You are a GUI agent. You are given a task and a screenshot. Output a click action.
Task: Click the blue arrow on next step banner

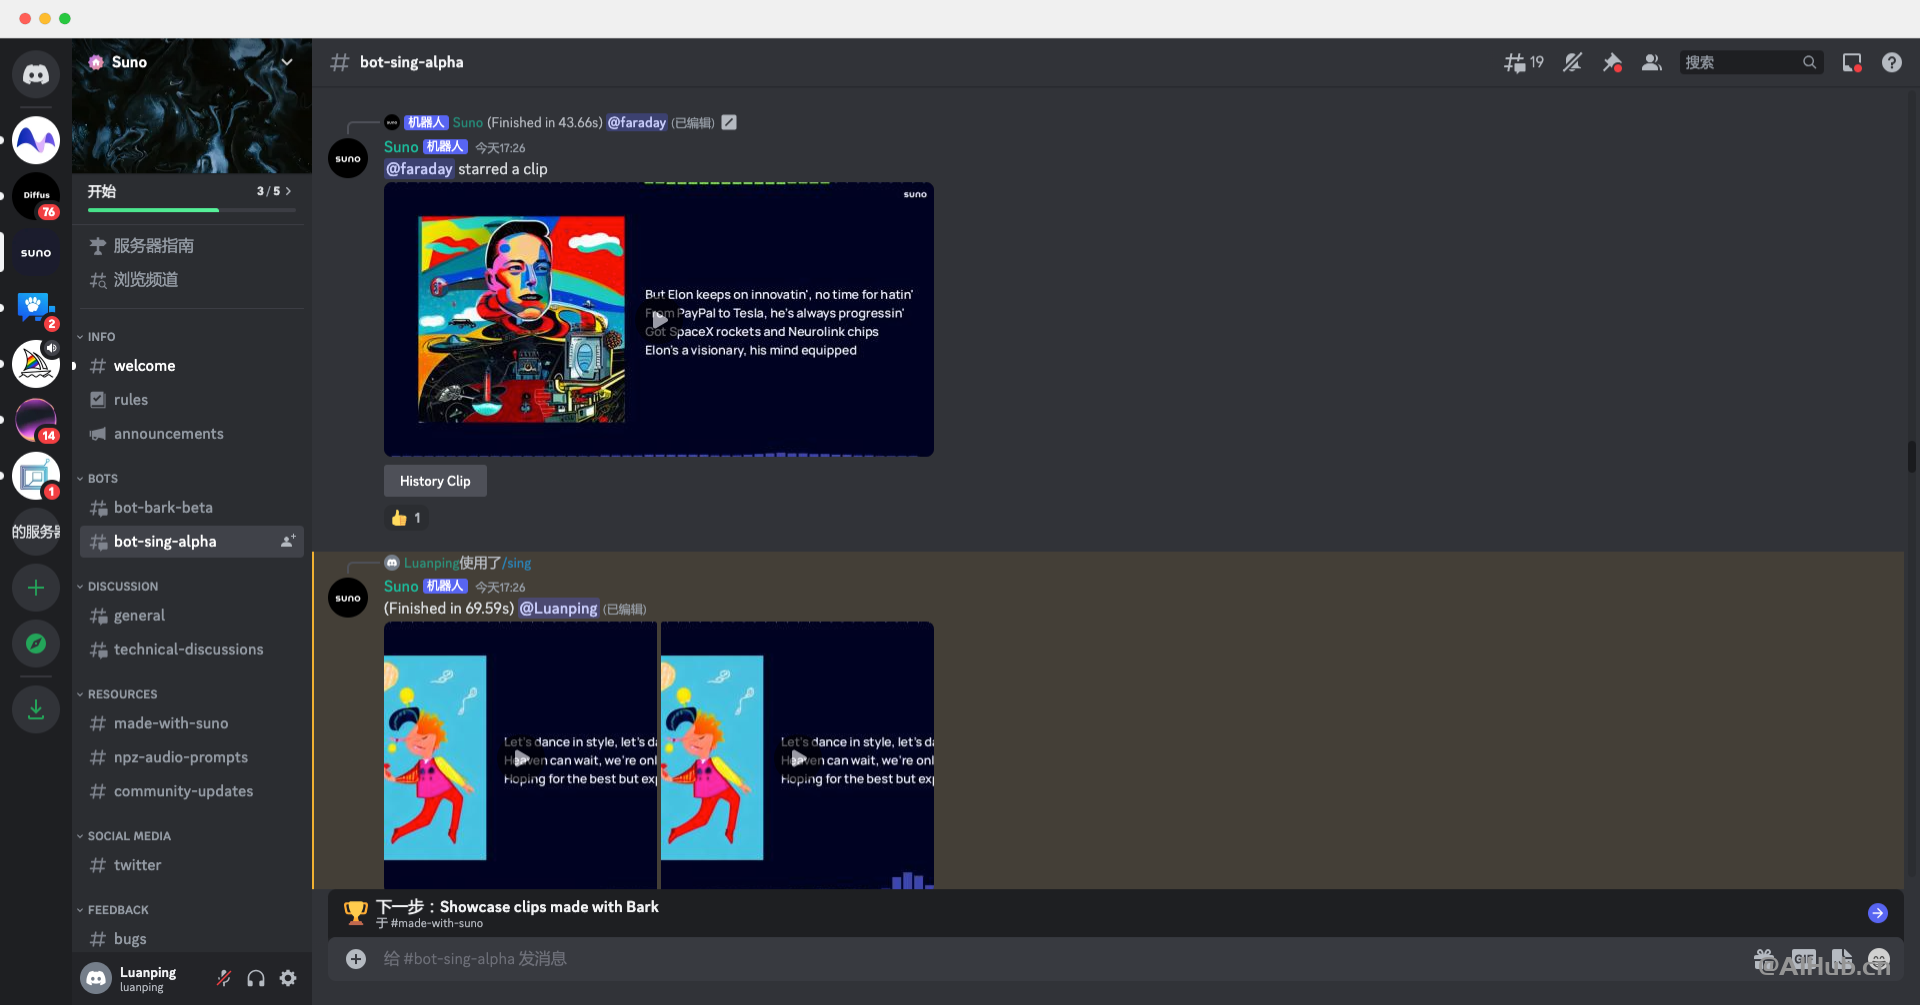(1878, 913)
